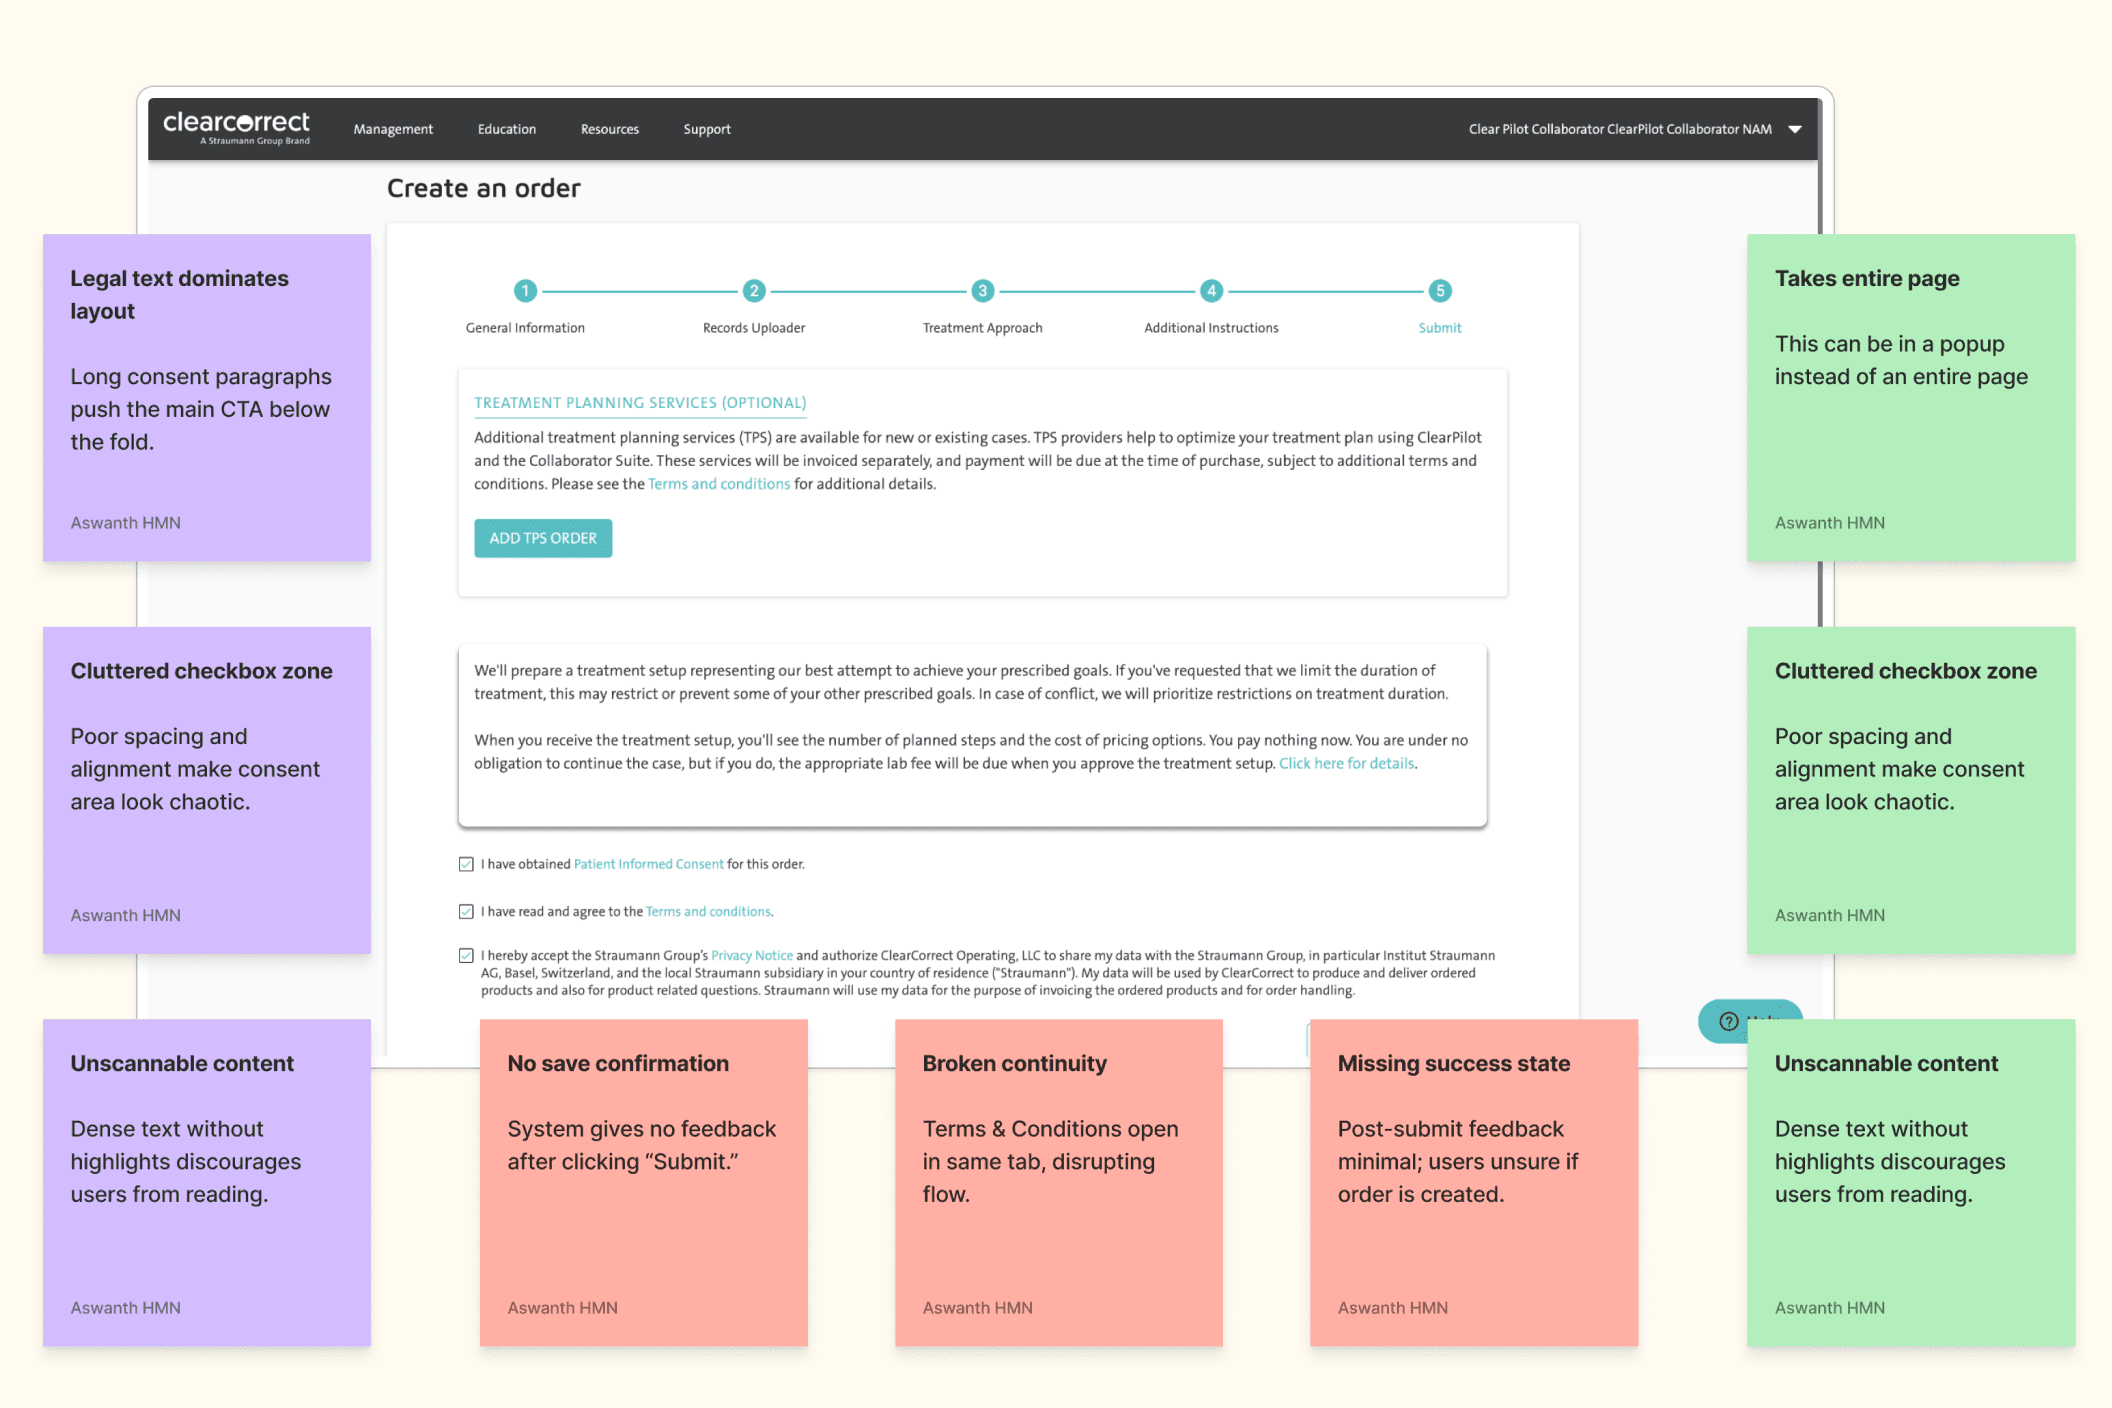This screenshot has width=2112, height=1408.
Task: Open the Management menu
Action: coord(393,129)
